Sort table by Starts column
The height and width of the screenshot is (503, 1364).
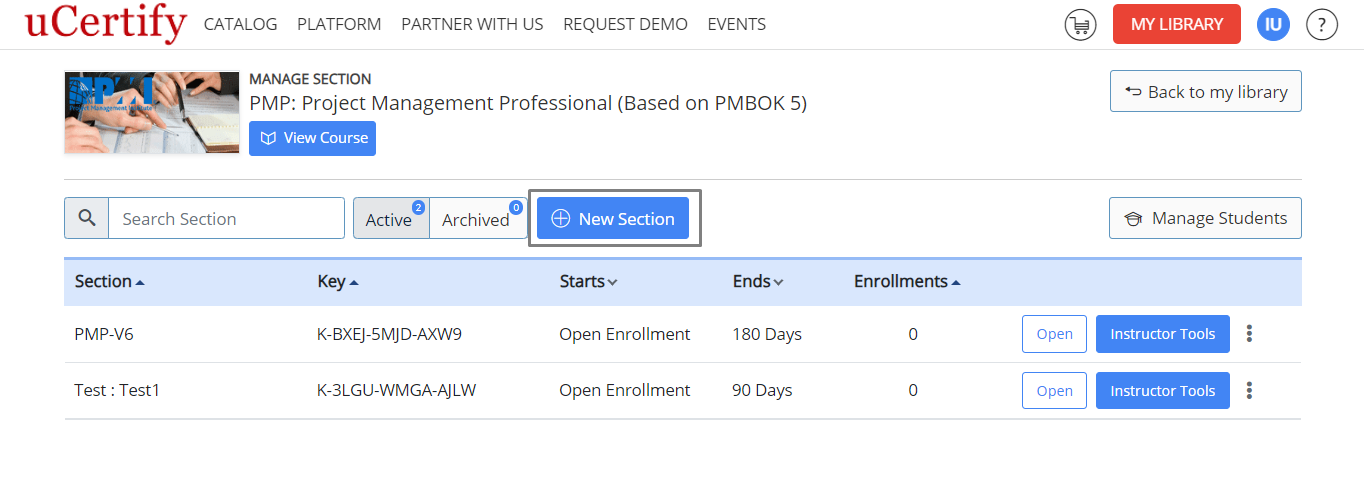tap(588, 282)
